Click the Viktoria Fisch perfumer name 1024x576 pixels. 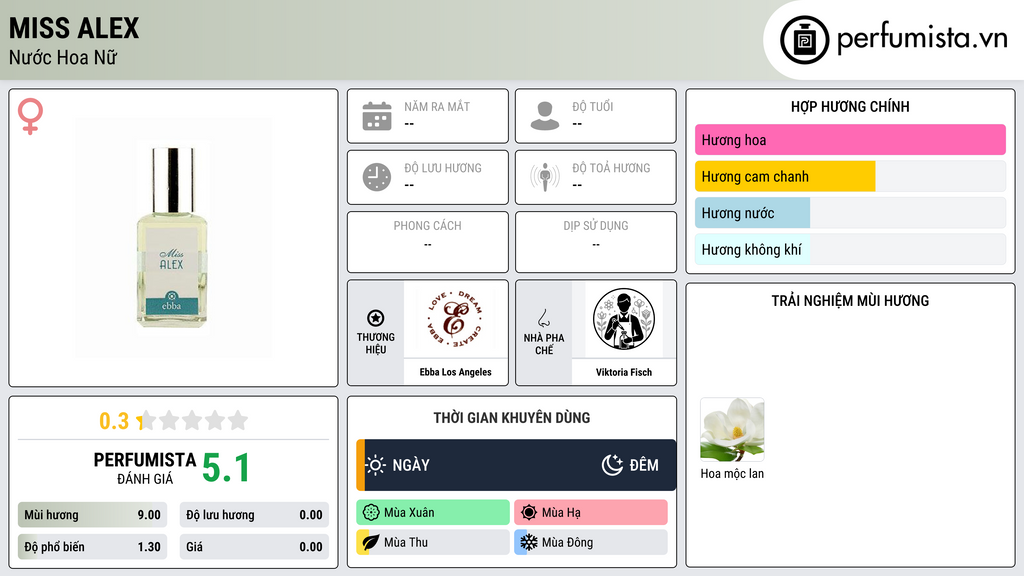pos(624,372)
